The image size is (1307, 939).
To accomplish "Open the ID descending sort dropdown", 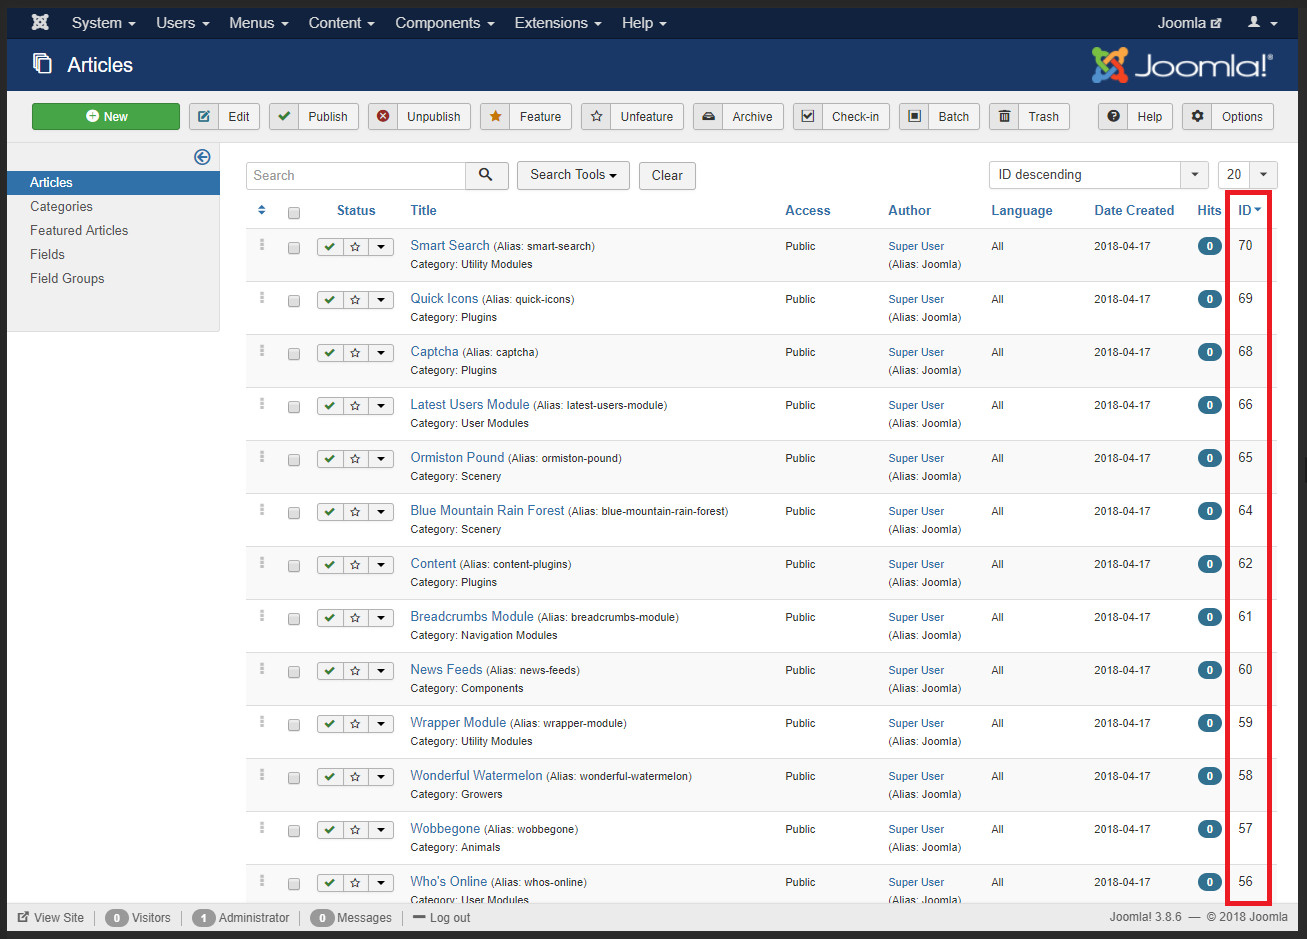I will click(x=1098, y=175).
